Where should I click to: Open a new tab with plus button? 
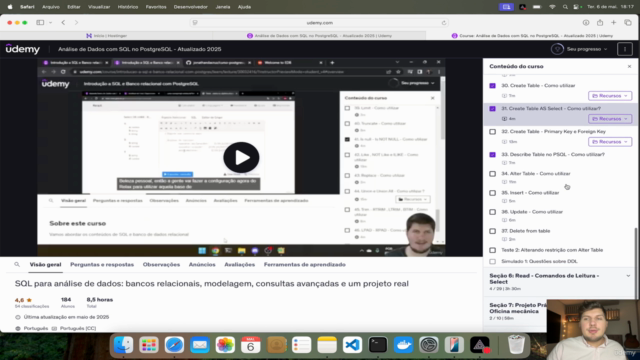[x=613, y=23]
